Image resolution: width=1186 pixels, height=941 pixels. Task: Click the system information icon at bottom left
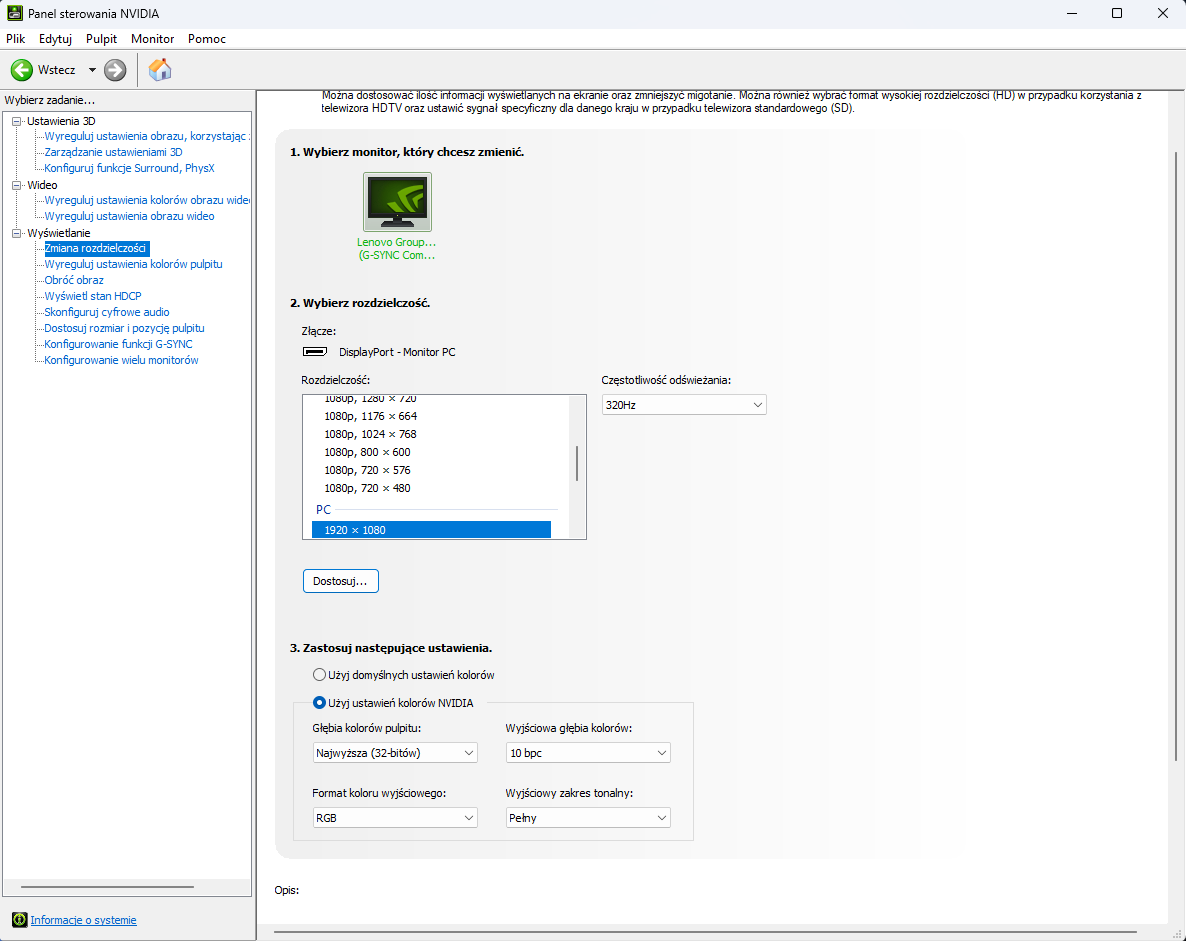19,920
